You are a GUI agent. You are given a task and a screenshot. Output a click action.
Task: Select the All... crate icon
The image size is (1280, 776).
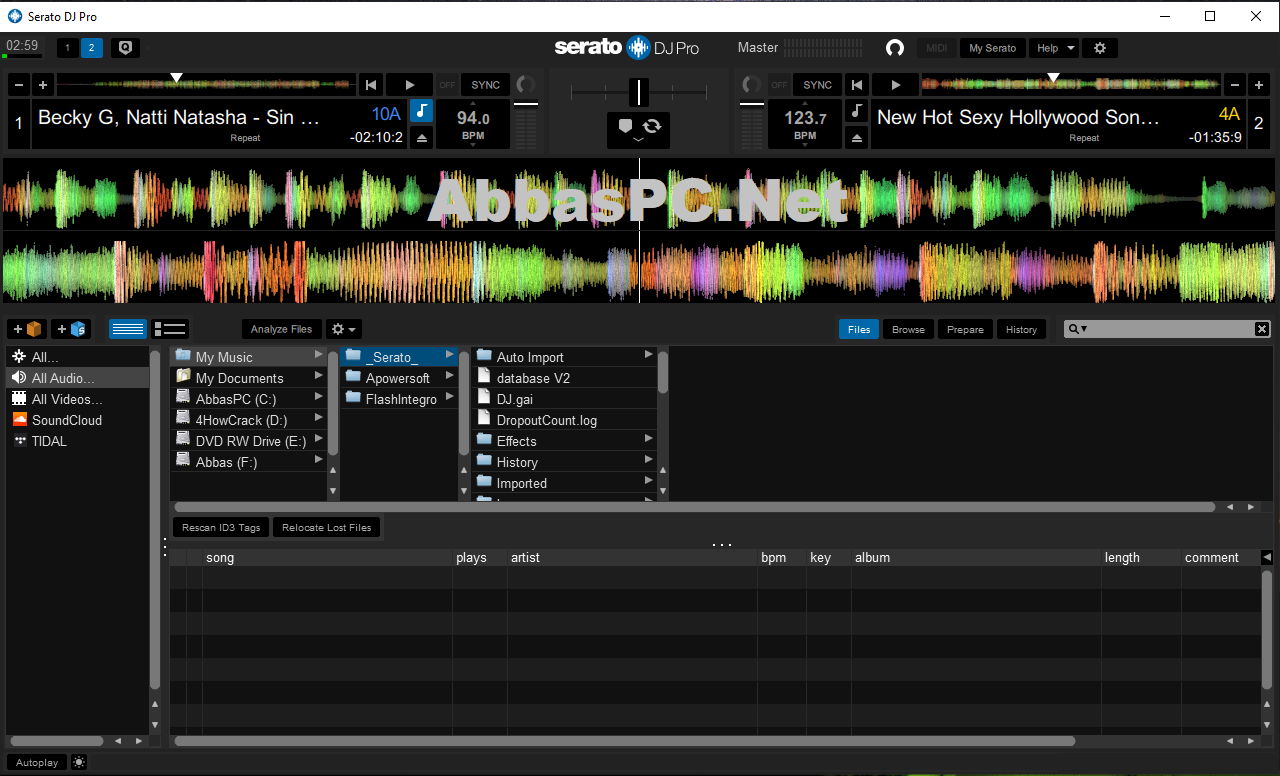(19, 357)
